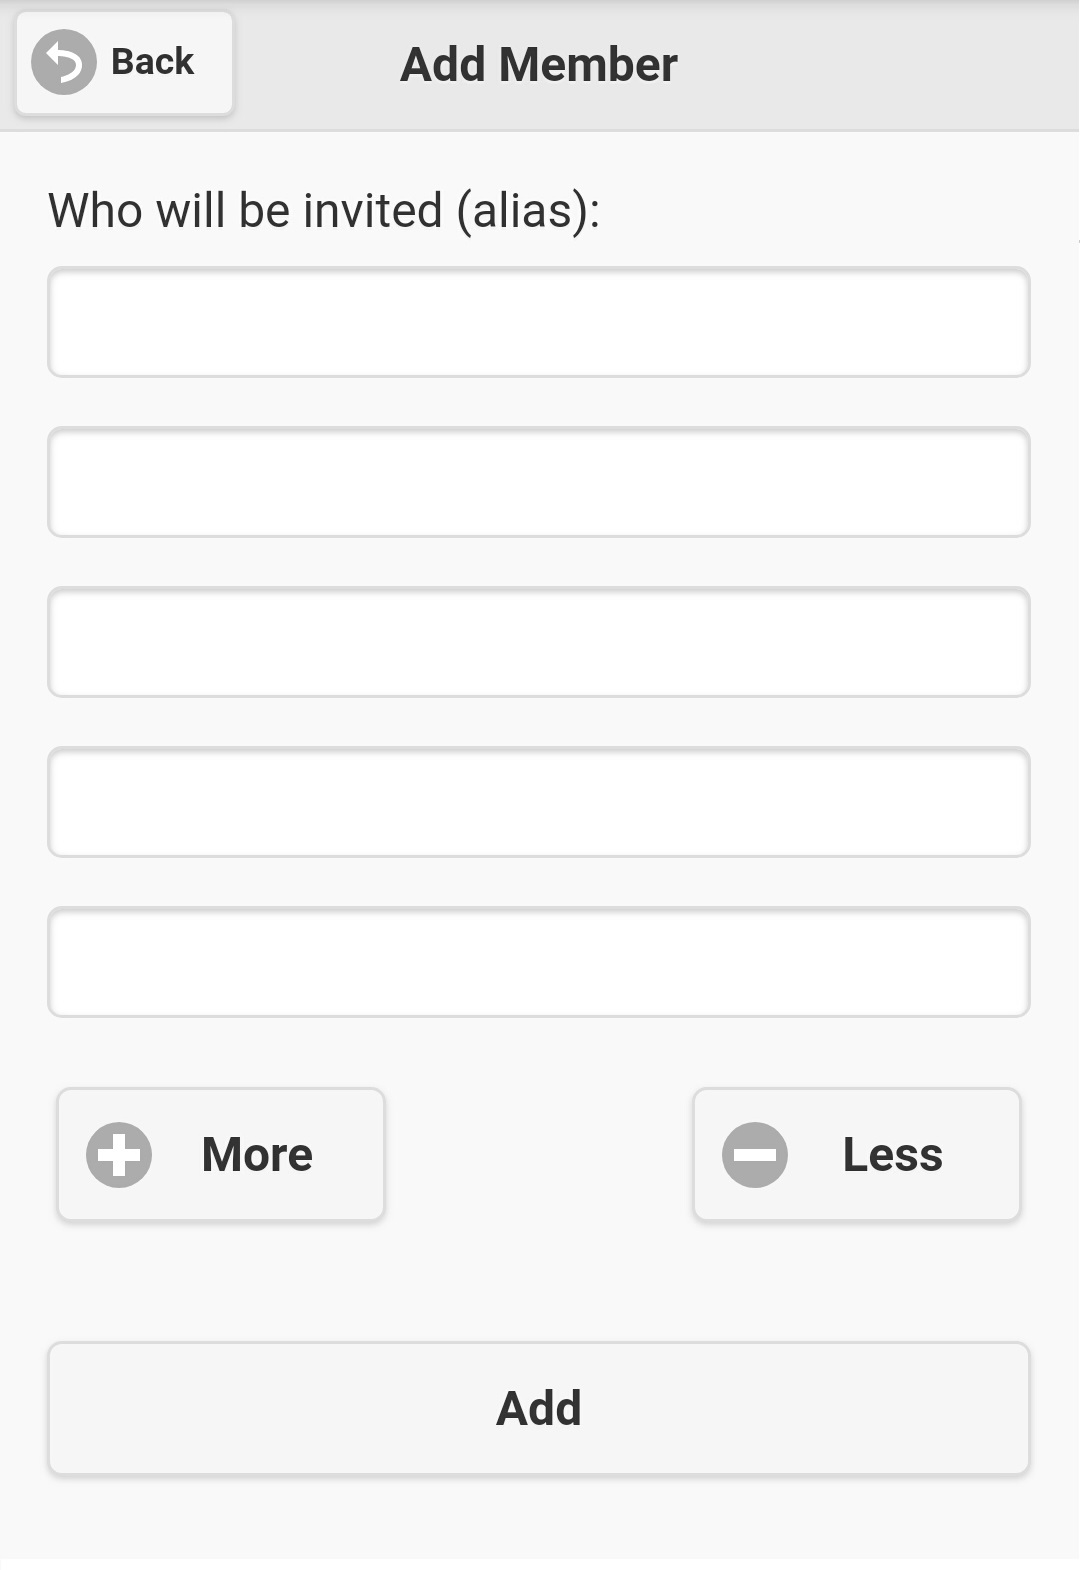Tap the back arrow icon
Image resolution: width=1080 pixels, height=1570 pixels.
coord(63,62)
